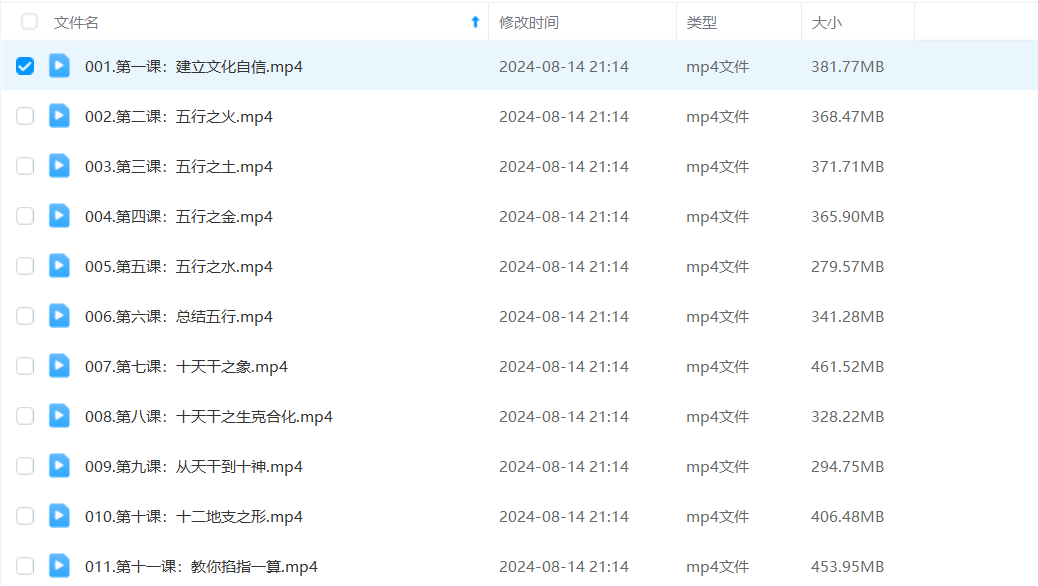1038x586 pixels.
Task: Click the 文件名 column header label
Action: (x=76, y=22)
